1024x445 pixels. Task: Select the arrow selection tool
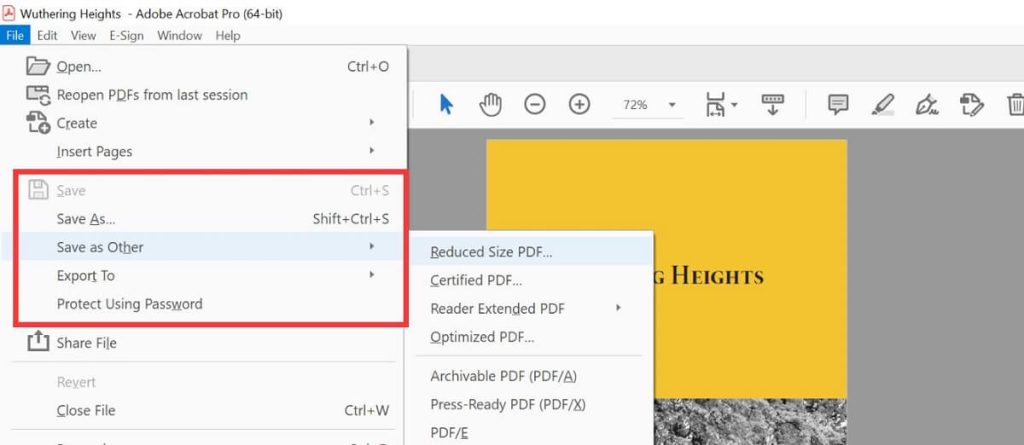click(447, 104)
